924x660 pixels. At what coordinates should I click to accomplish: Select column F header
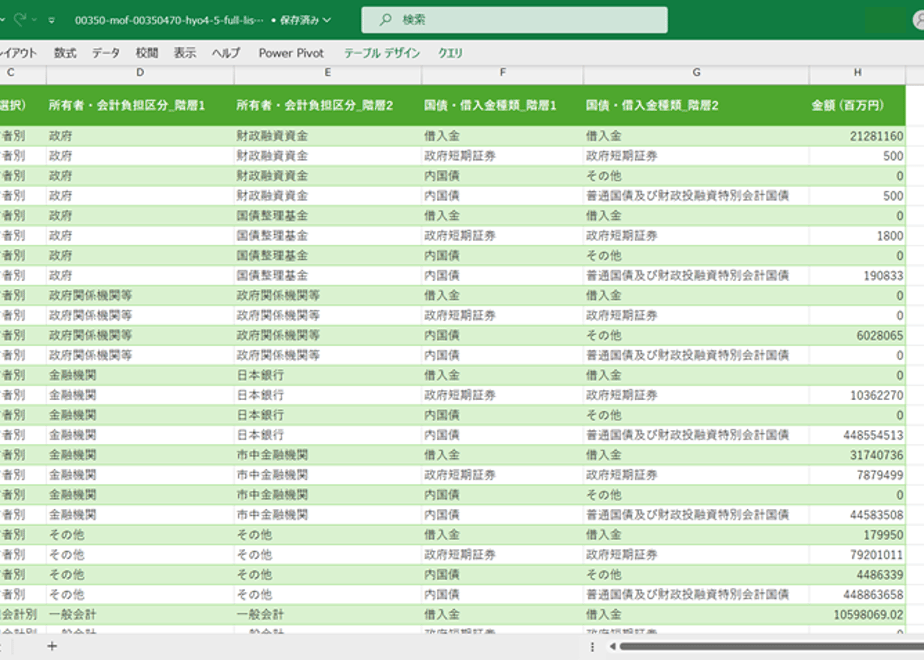[503, 72]
